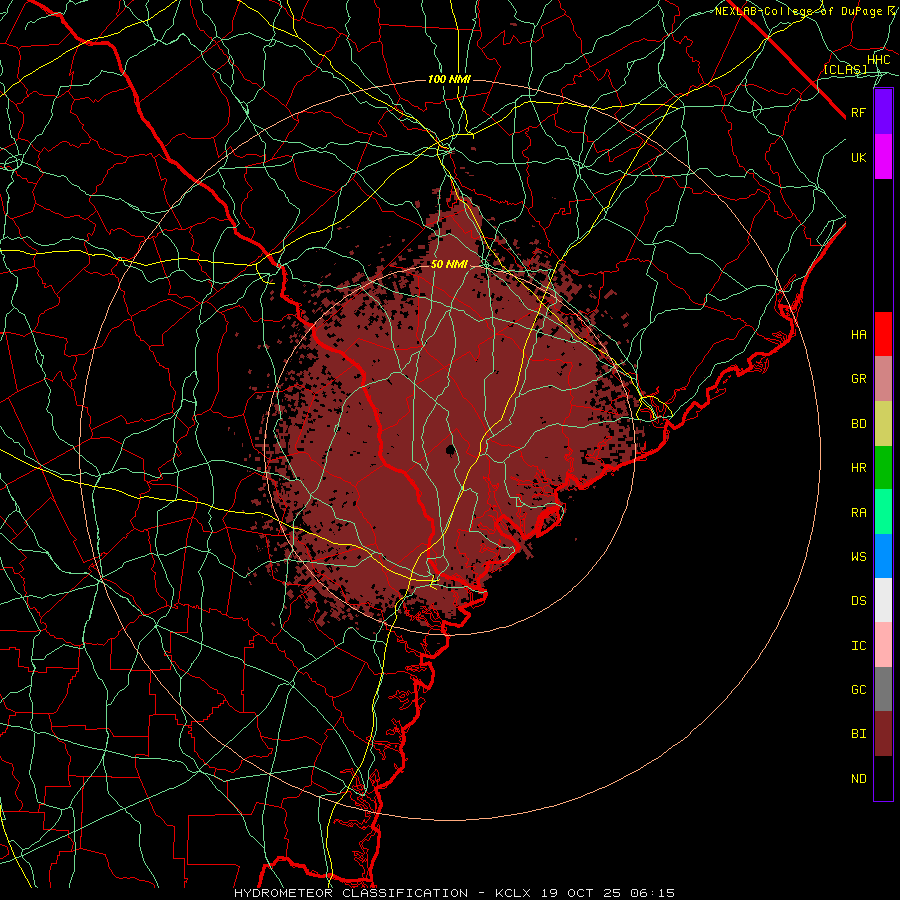Click the HA red legend swatch
This screenshot has width=900, height=900.
coord(883,334)
